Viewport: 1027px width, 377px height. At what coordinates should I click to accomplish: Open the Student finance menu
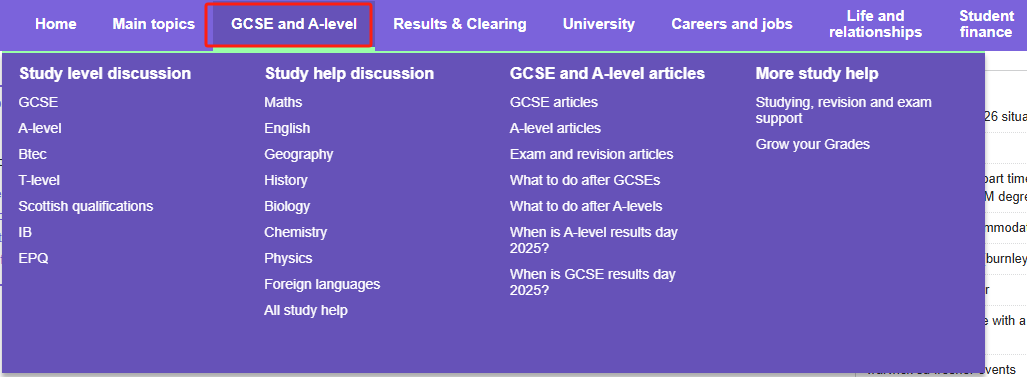(x=986, y=24)
